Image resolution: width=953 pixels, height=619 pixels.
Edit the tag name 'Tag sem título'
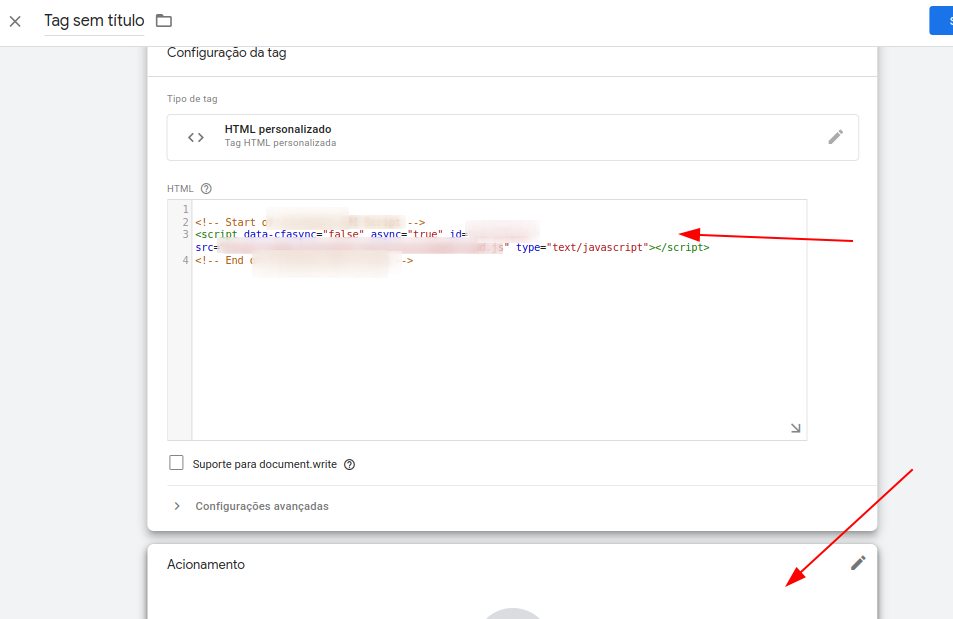[94, 21]
